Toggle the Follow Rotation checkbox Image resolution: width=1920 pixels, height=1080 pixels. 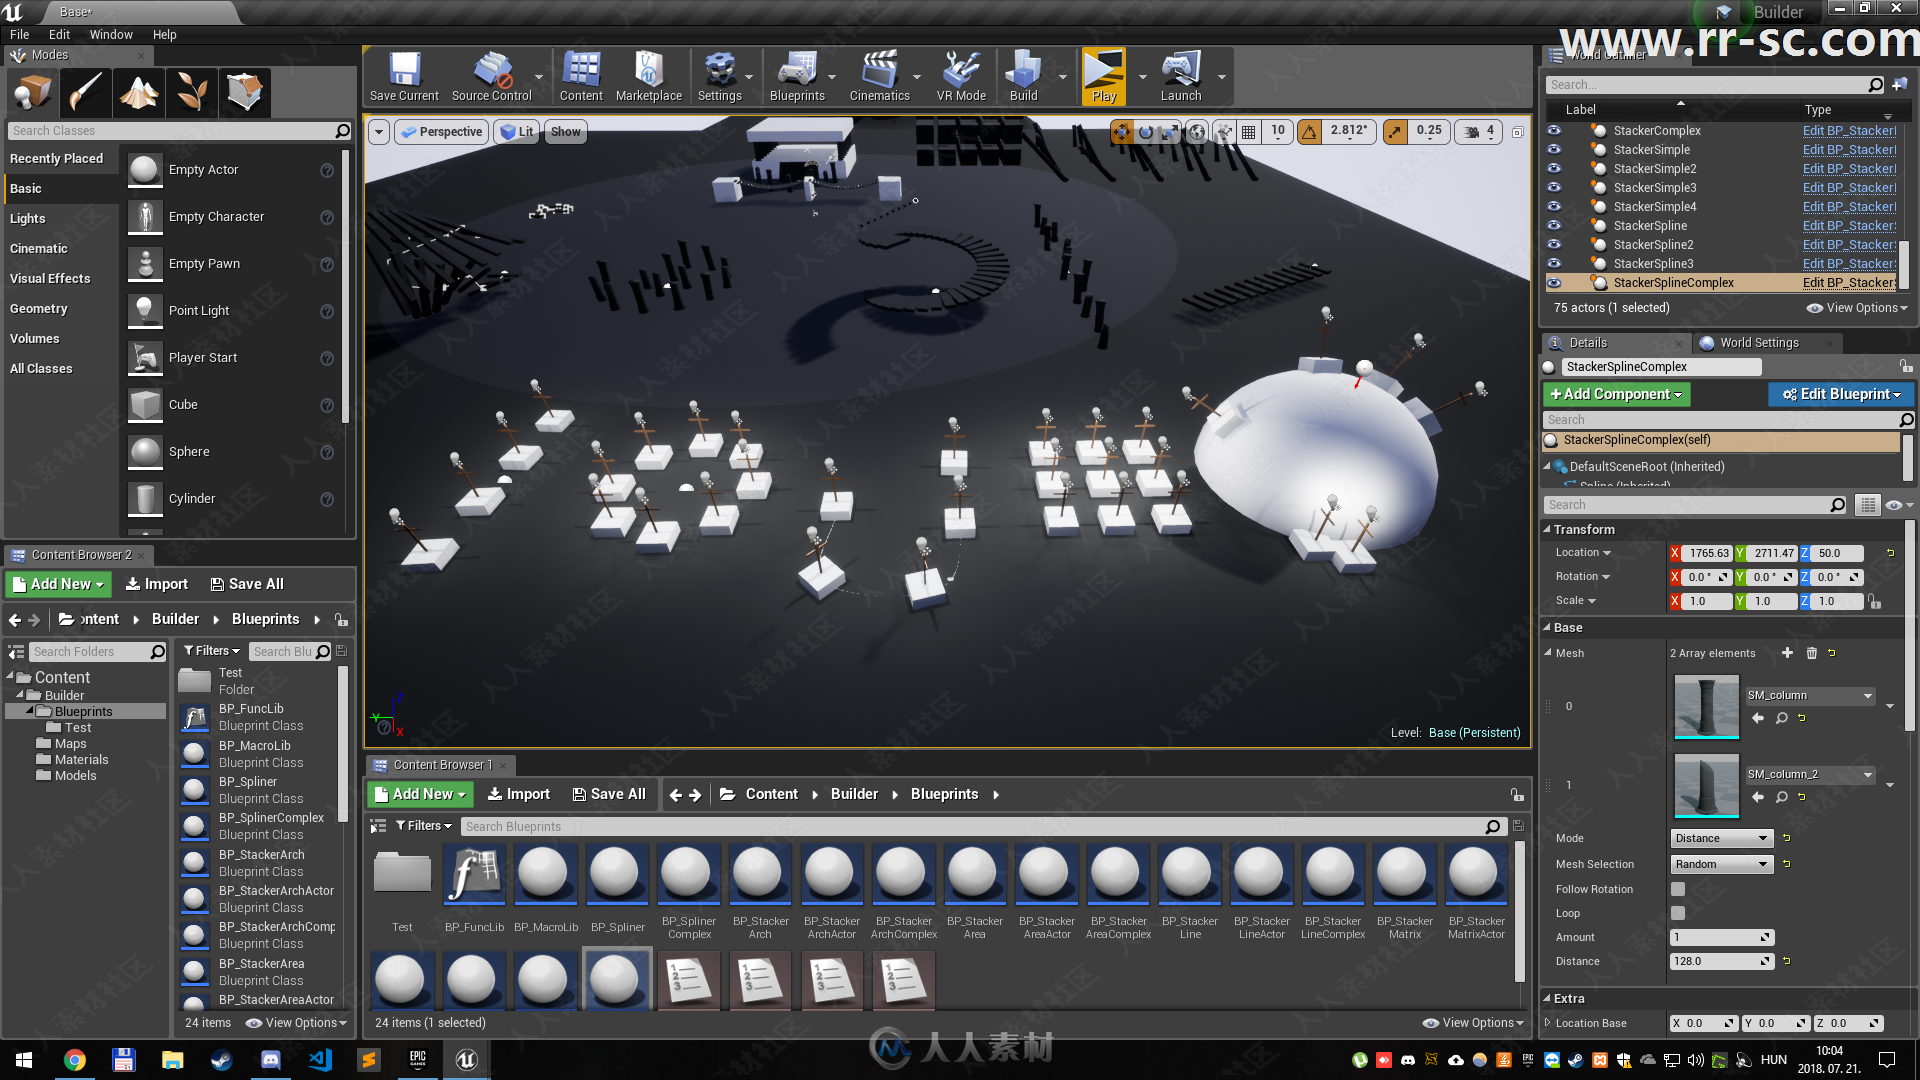1678,889
